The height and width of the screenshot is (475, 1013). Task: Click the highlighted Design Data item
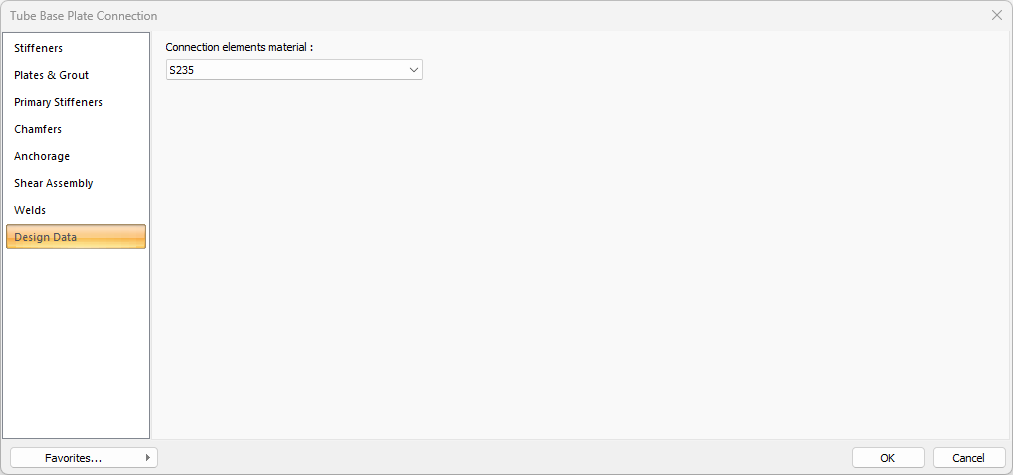[x=76, y=237]
